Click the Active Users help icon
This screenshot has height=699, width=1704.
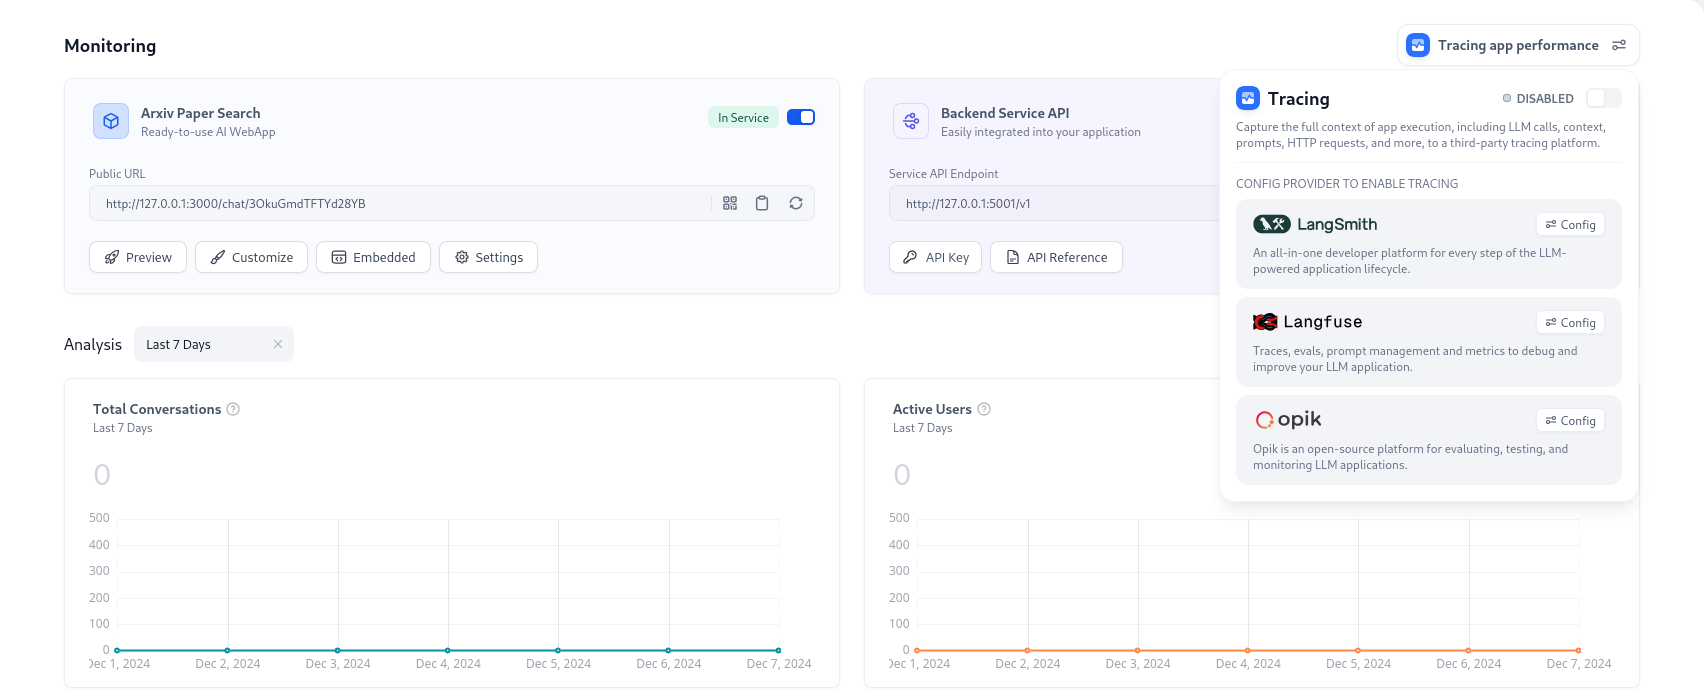click(x=984, y=409)
